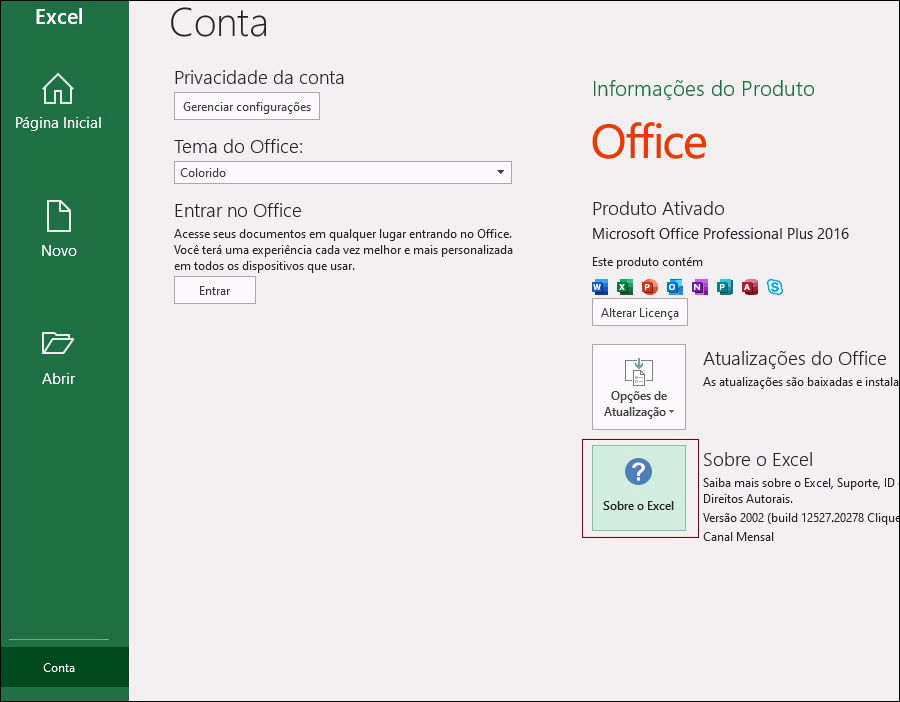
Task: Click the Canal Mensal text
Action: click(x=738, y=537)
